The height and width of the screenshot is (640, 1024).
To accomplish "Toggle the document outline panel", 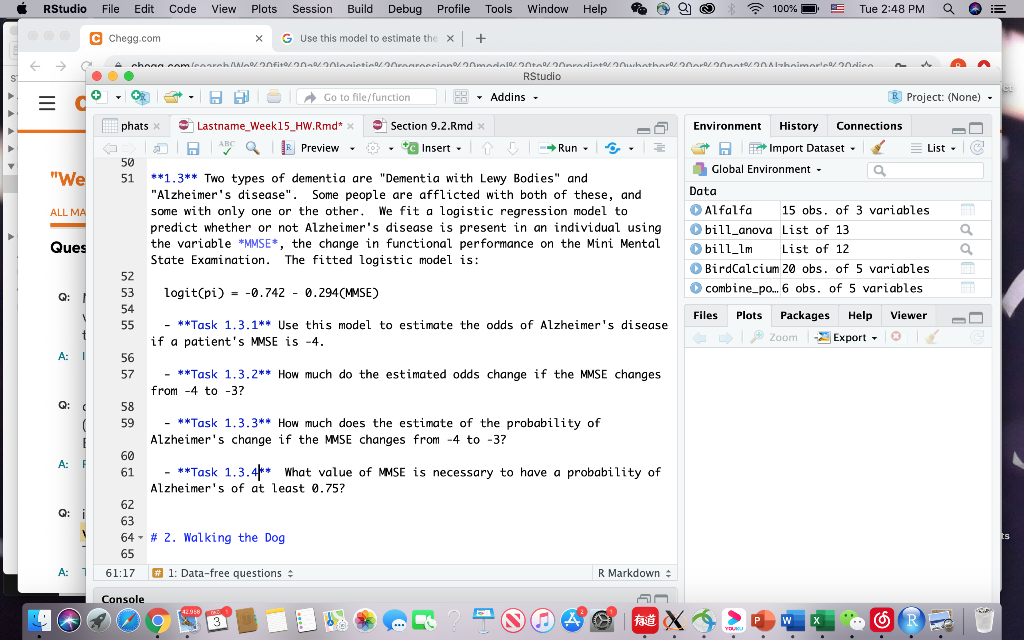I will tap(658, 146).
